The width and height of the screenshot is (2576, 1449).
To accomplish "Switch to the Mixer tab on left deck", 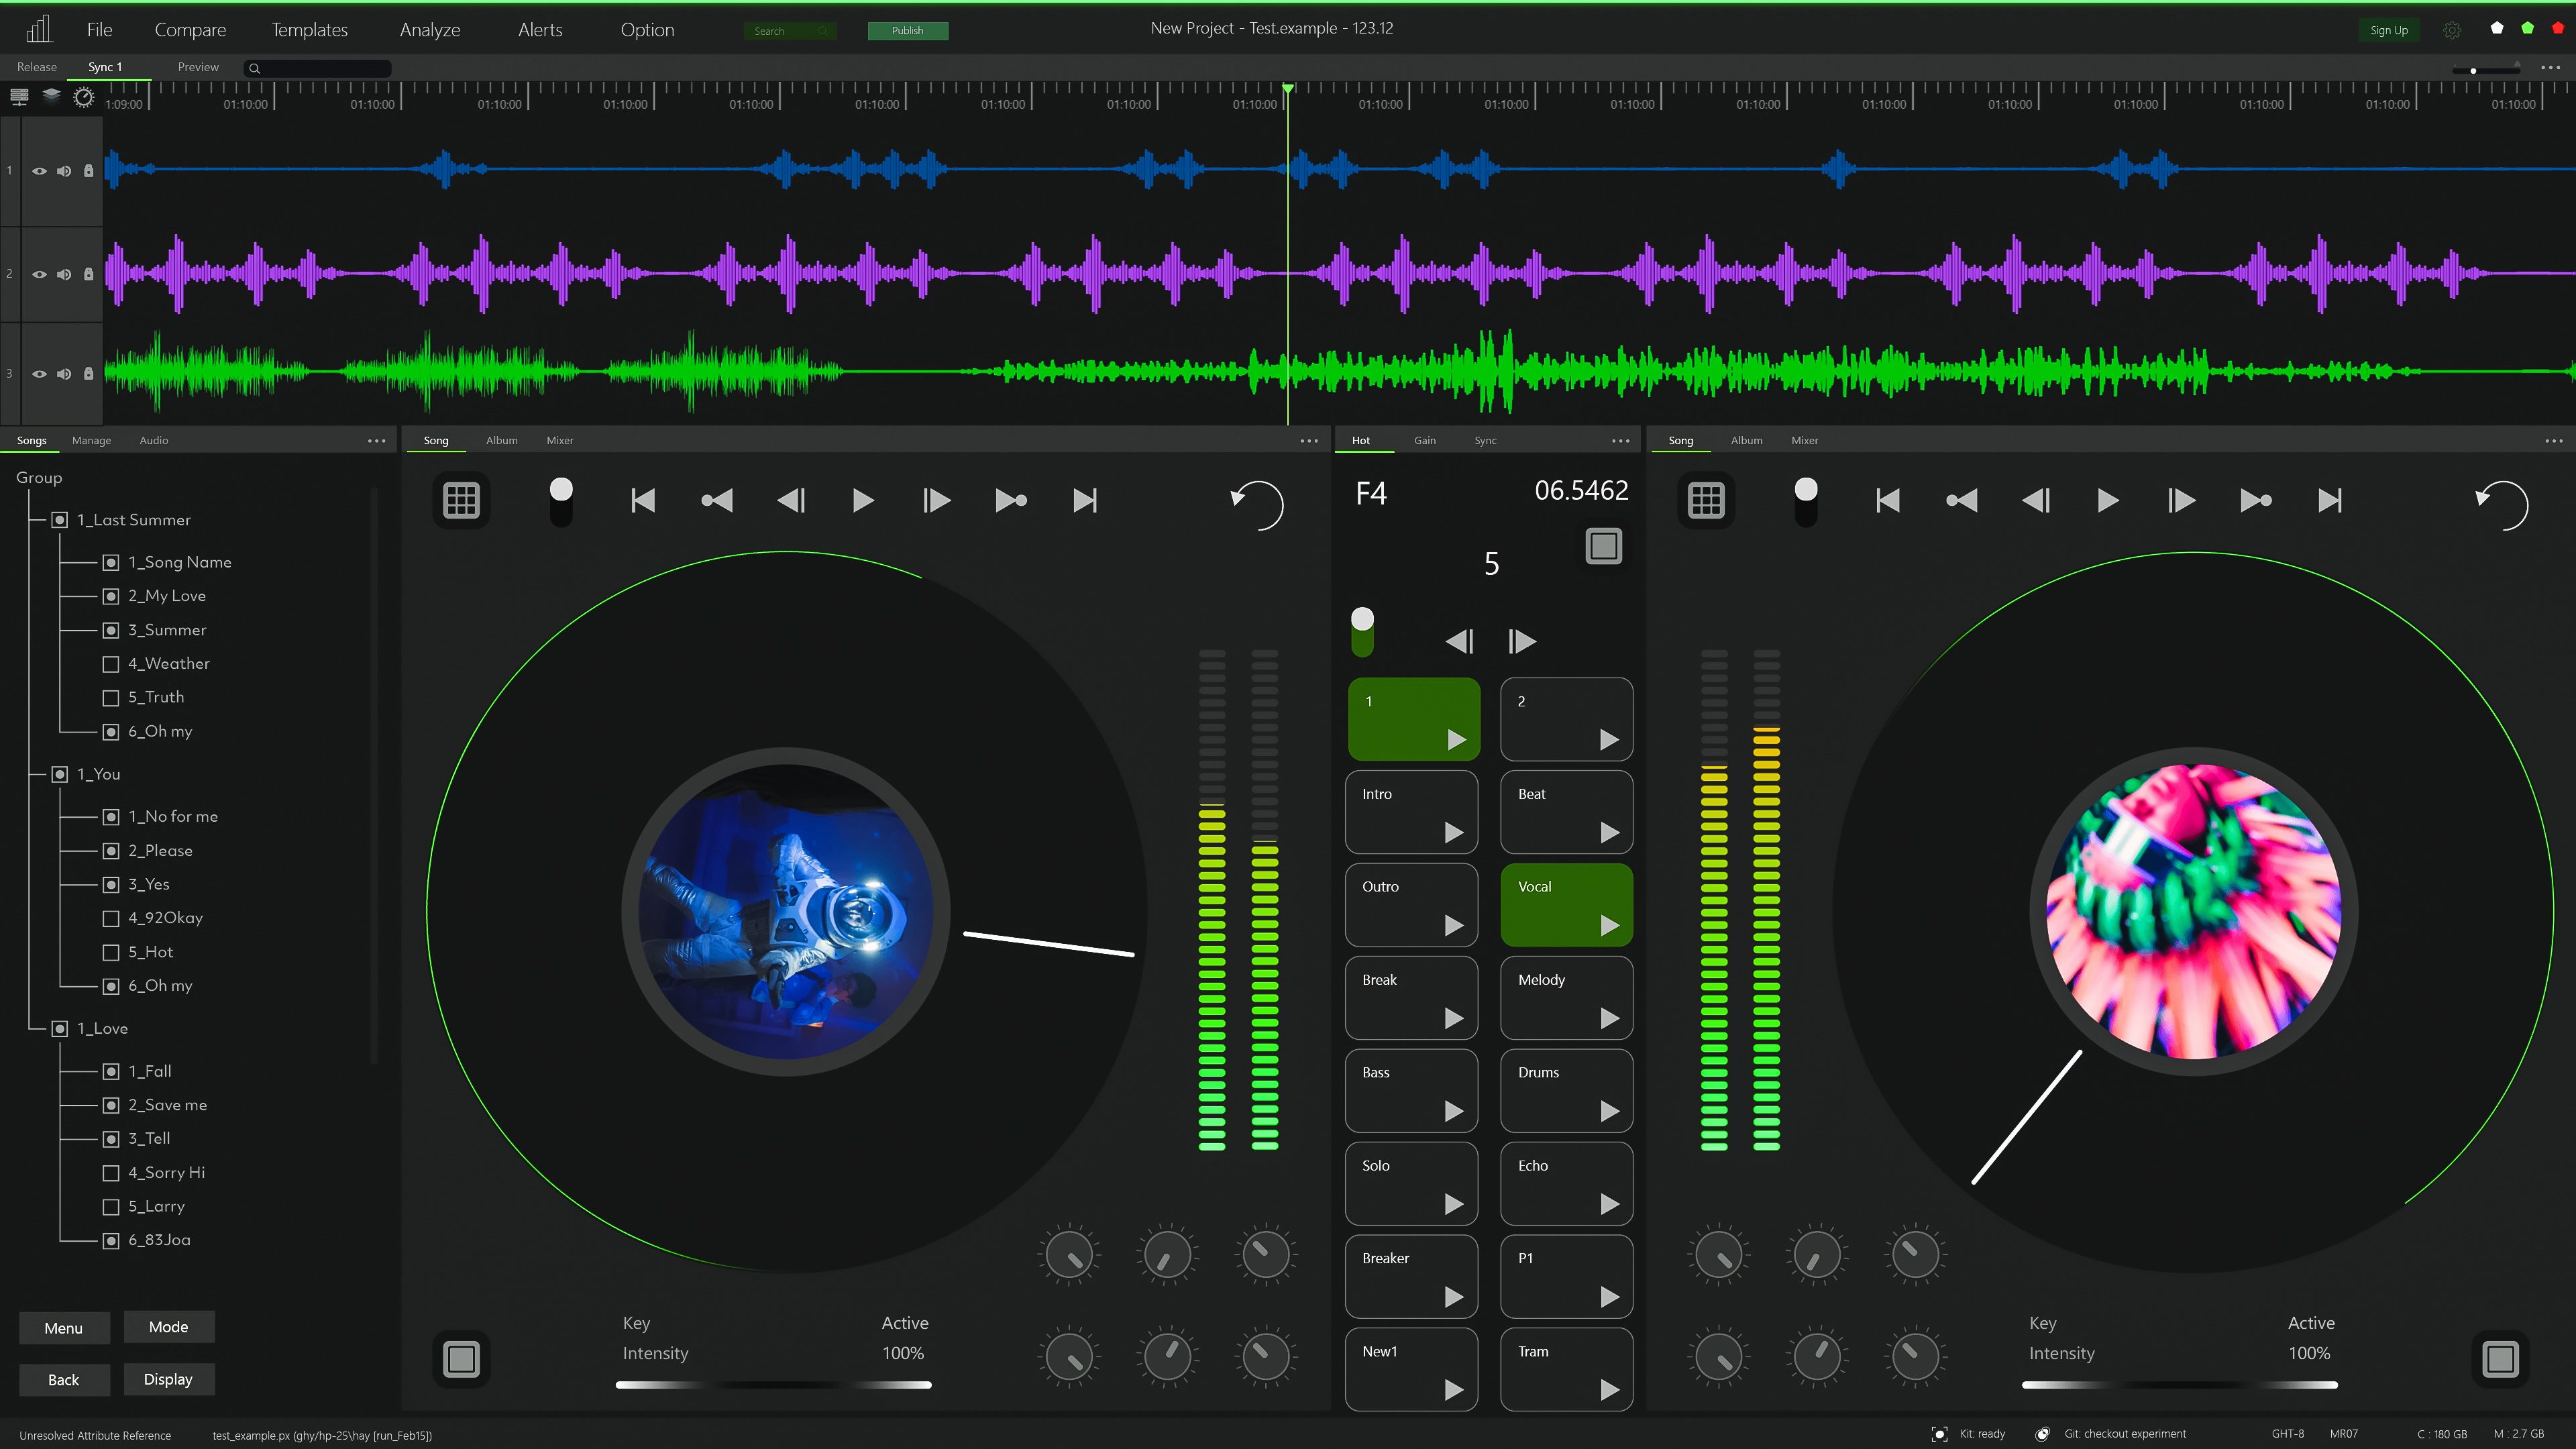I will coord(559,440).
